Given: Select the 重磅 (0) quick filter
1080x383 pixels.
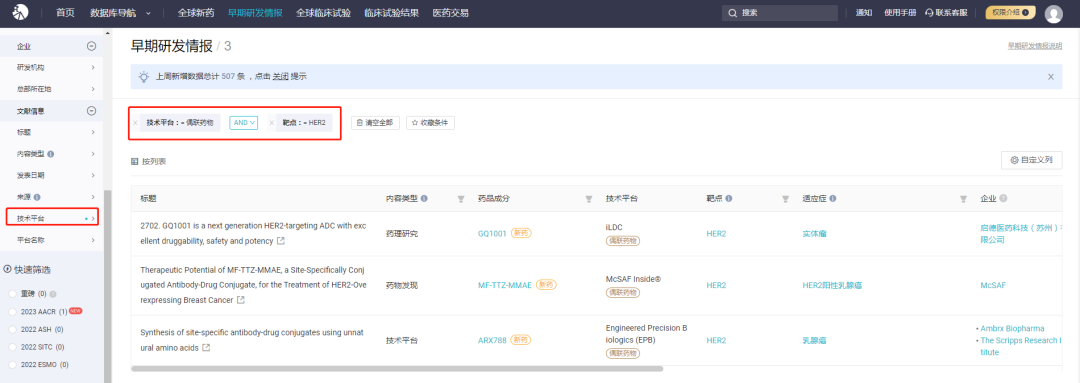Looking at the screenshot, I should coord(12,294).
